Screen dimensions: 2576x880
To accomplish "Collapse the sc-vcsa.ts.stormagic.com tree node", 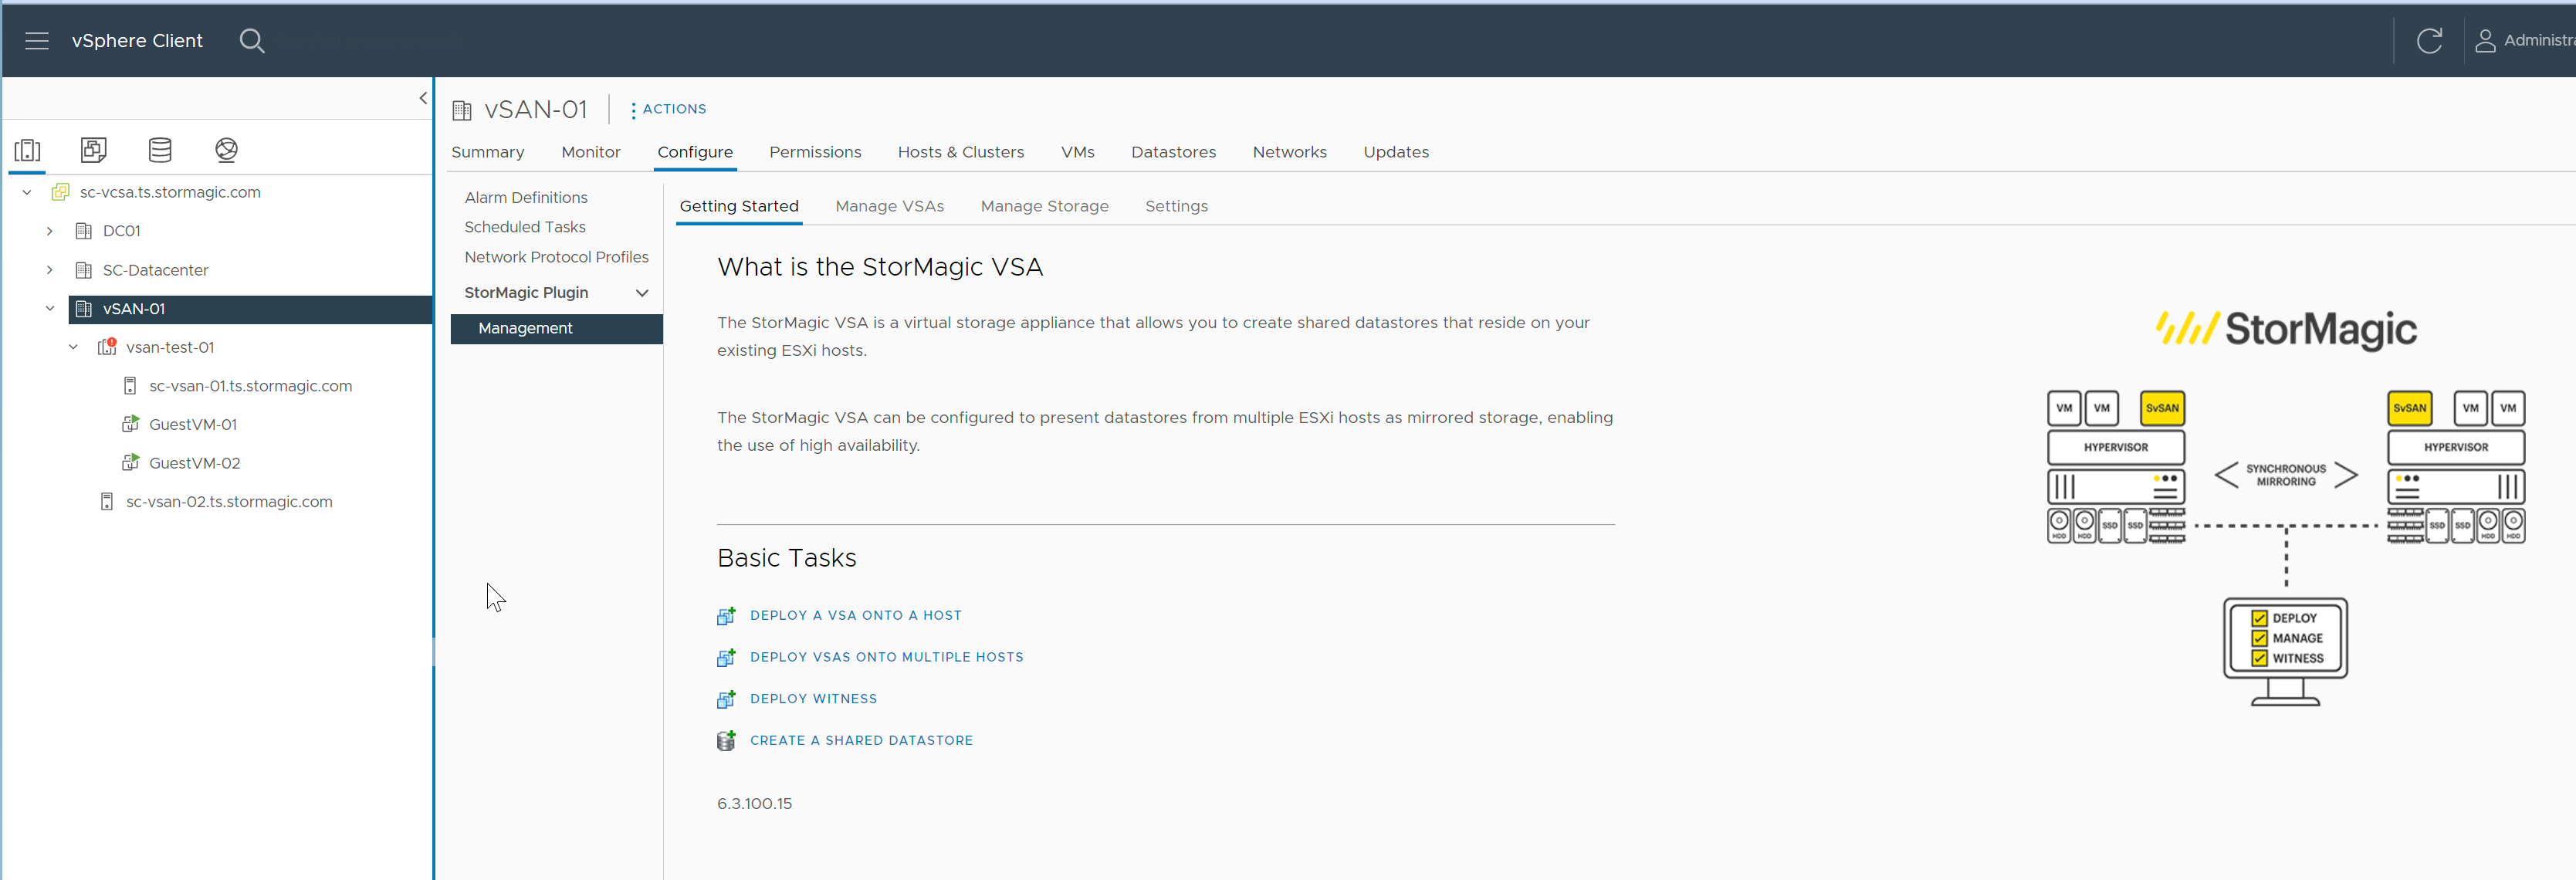I will [x=27, y=192].
